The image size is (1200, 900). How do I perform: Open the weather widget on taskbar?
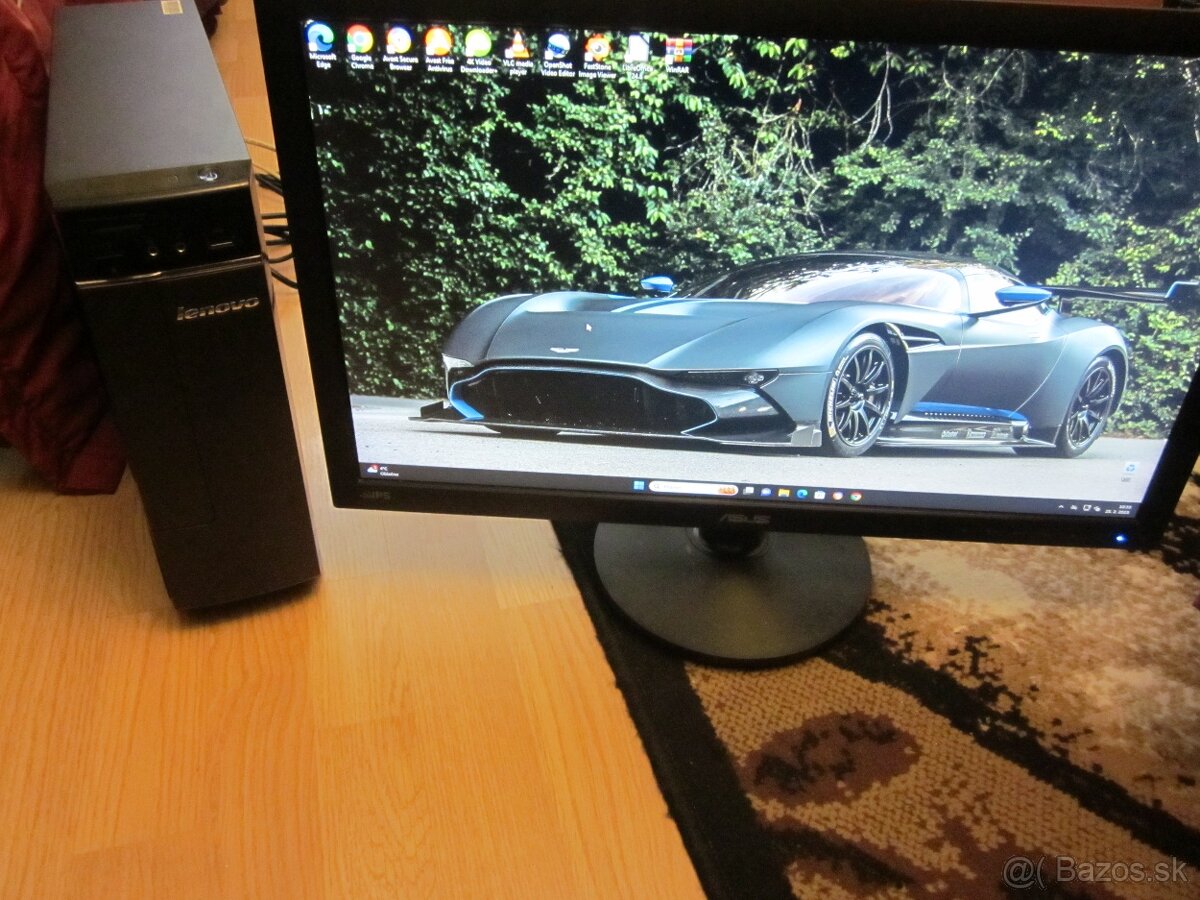[382, 470]
